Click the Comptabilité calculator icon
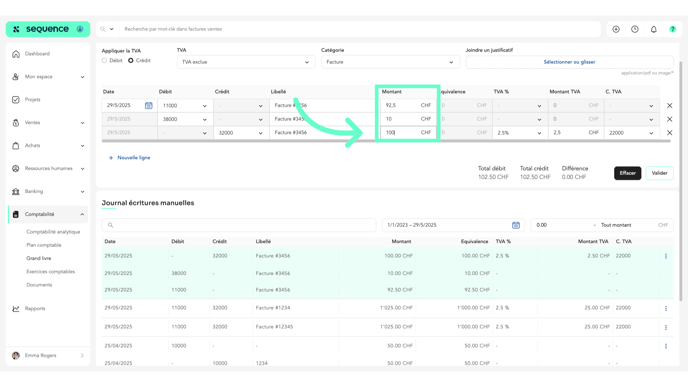 (x=16, y=215)
